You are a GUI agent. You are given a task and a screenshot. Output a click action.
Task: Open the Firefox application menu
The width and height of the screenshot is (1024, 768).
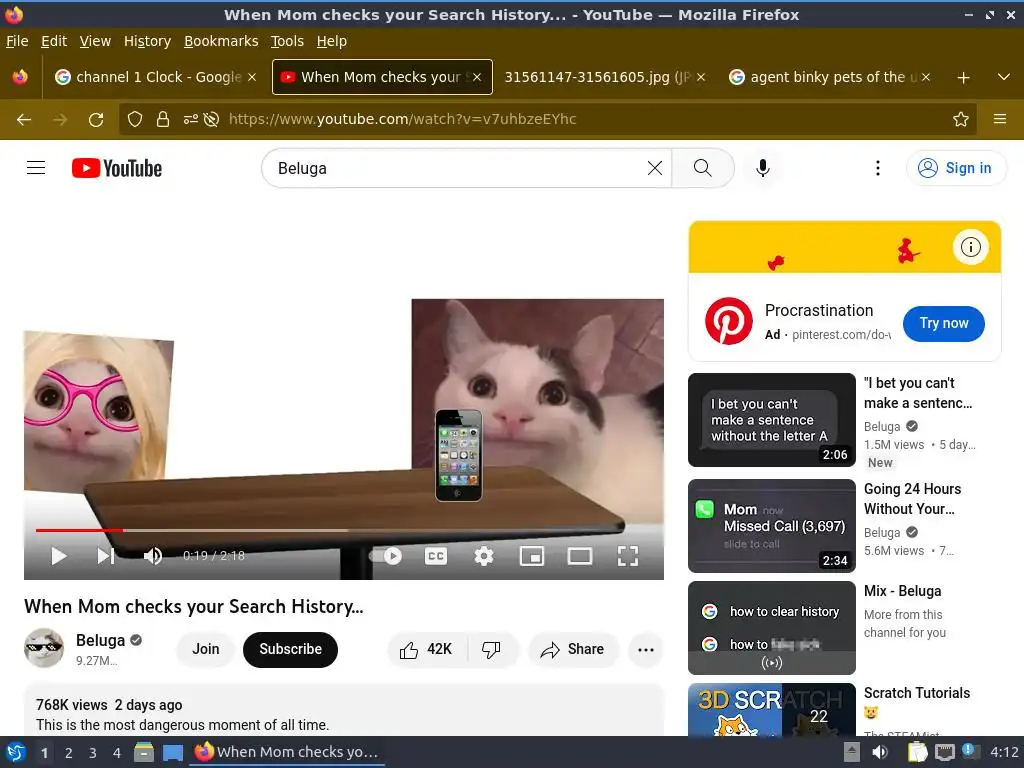pyautogui.click(x=1000, y=119)
